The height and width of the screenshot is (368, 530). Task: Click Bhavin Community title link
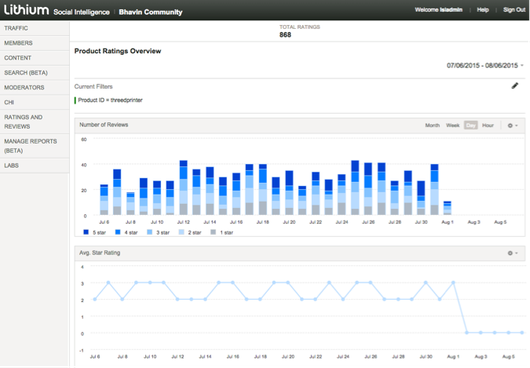pos(150,12)
